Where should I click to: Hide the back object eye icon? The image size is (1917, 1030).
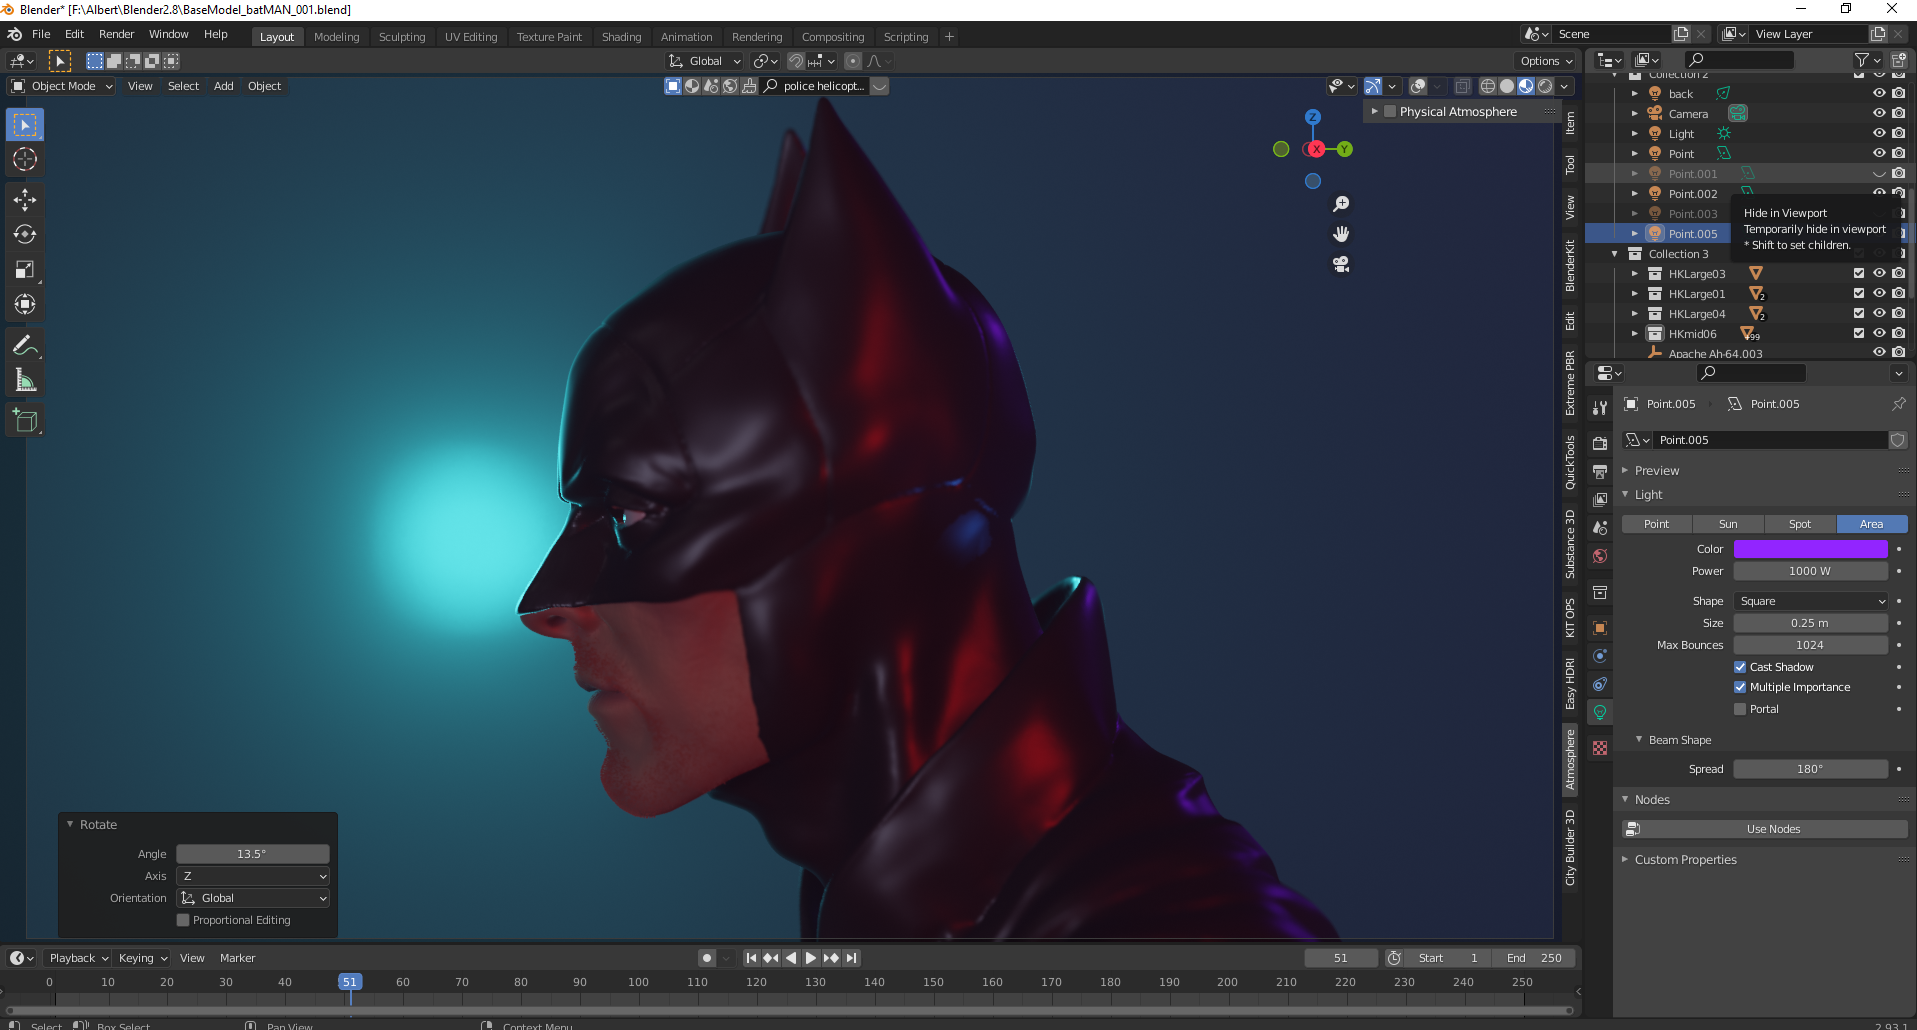(1879, 93)
